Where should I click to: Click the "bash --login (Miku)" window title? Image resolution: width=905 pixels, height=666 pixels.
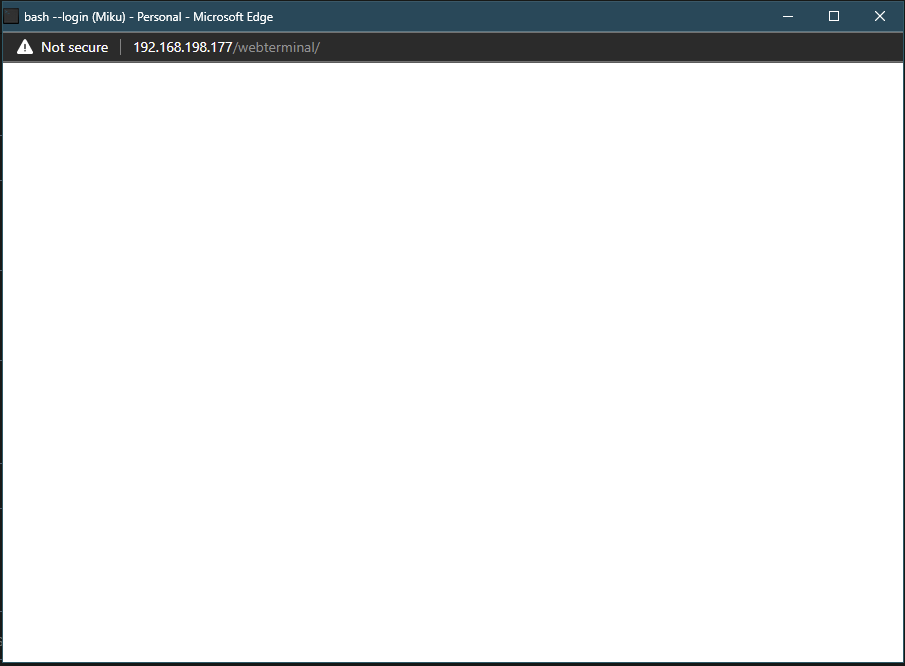(74, 17)
